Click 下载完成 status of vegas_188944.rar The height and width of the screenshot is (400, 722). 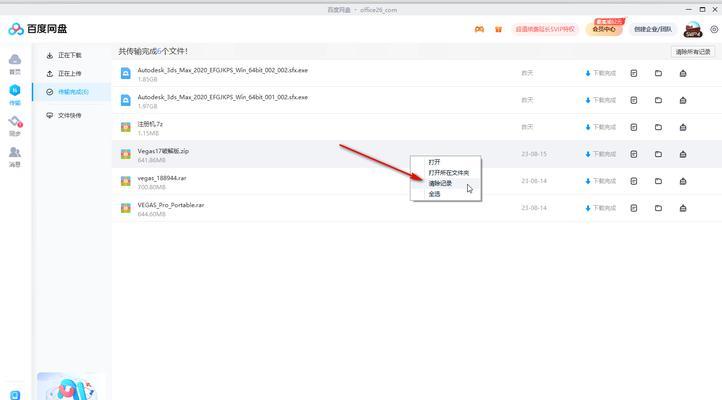pos(600,181)
